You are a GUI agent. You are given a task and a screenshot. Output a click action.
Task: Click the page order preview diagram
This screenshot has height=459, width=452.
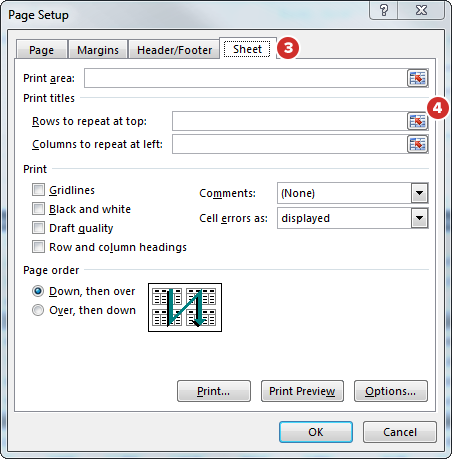click(x=185, y=307)
